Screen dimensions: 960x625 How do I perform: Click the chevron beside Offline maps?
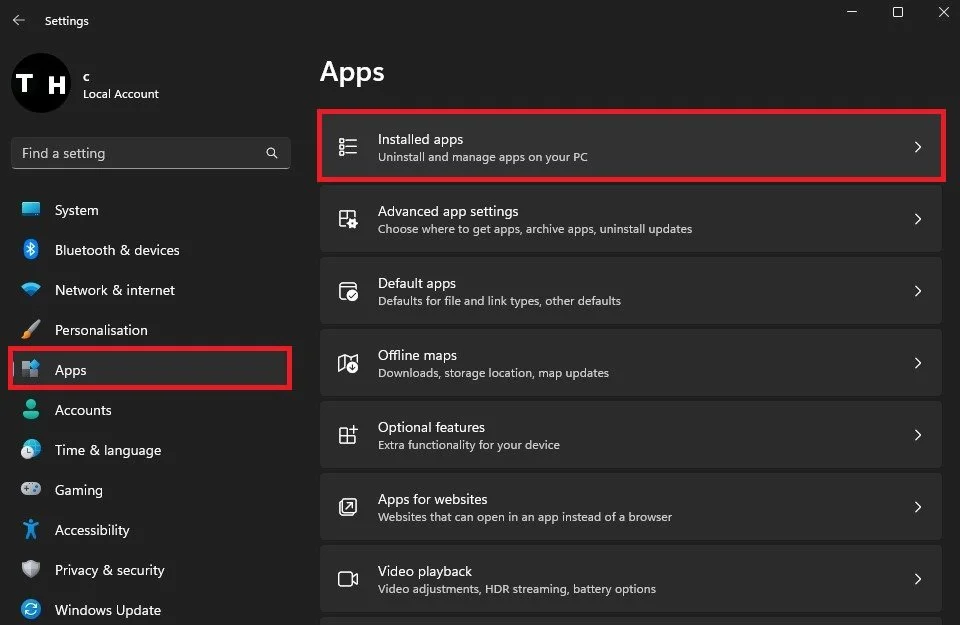(x=918, y=363)
